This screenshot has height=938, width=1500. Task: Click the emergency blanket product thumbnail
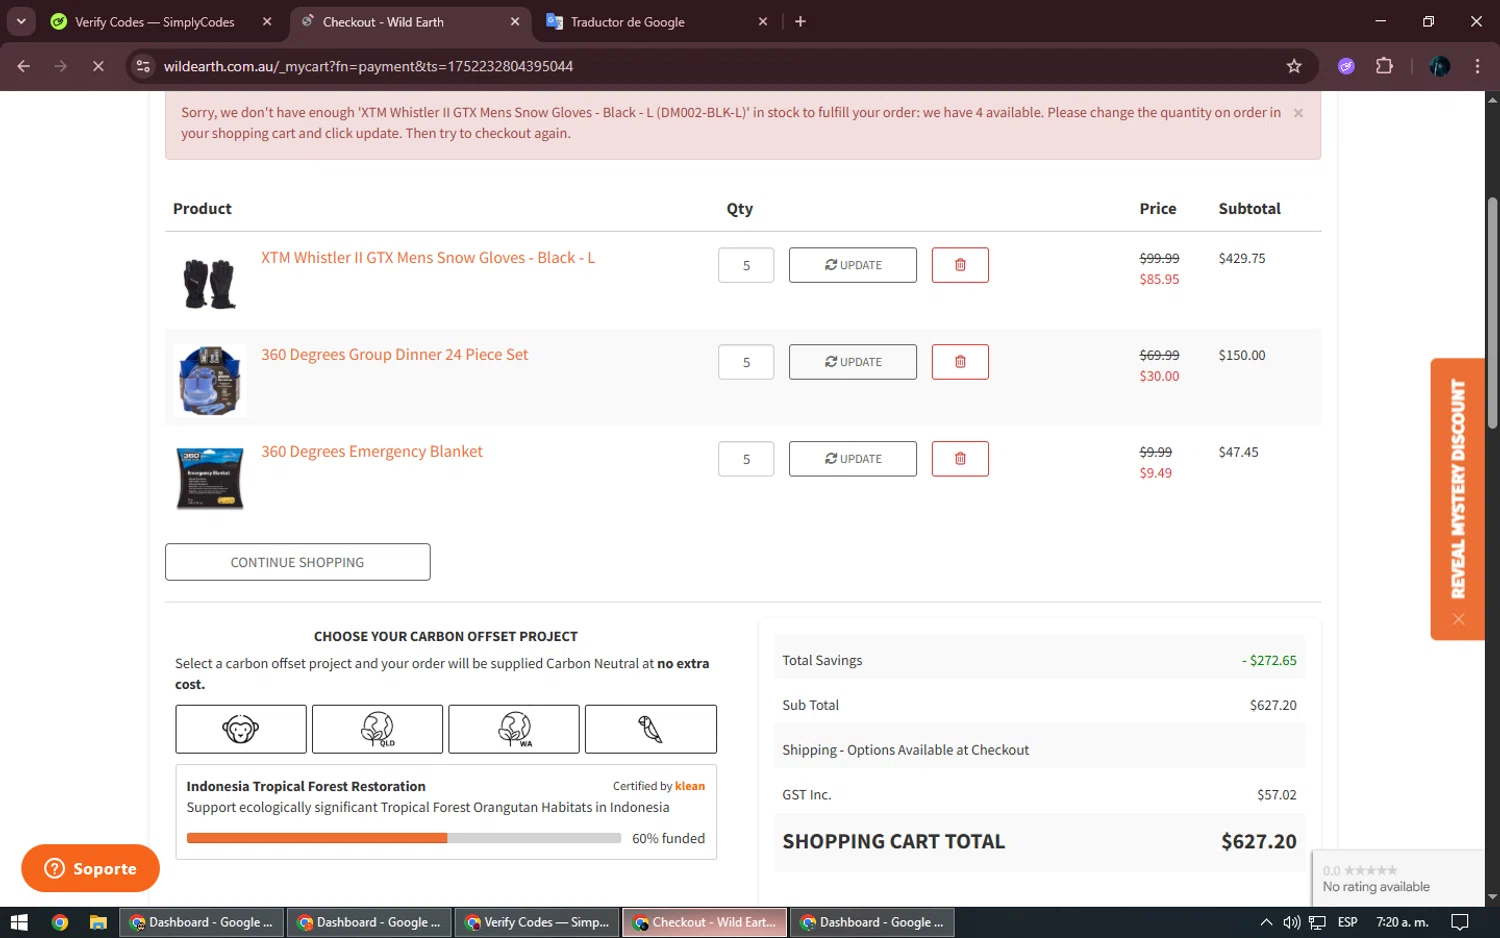coord(210,478)
